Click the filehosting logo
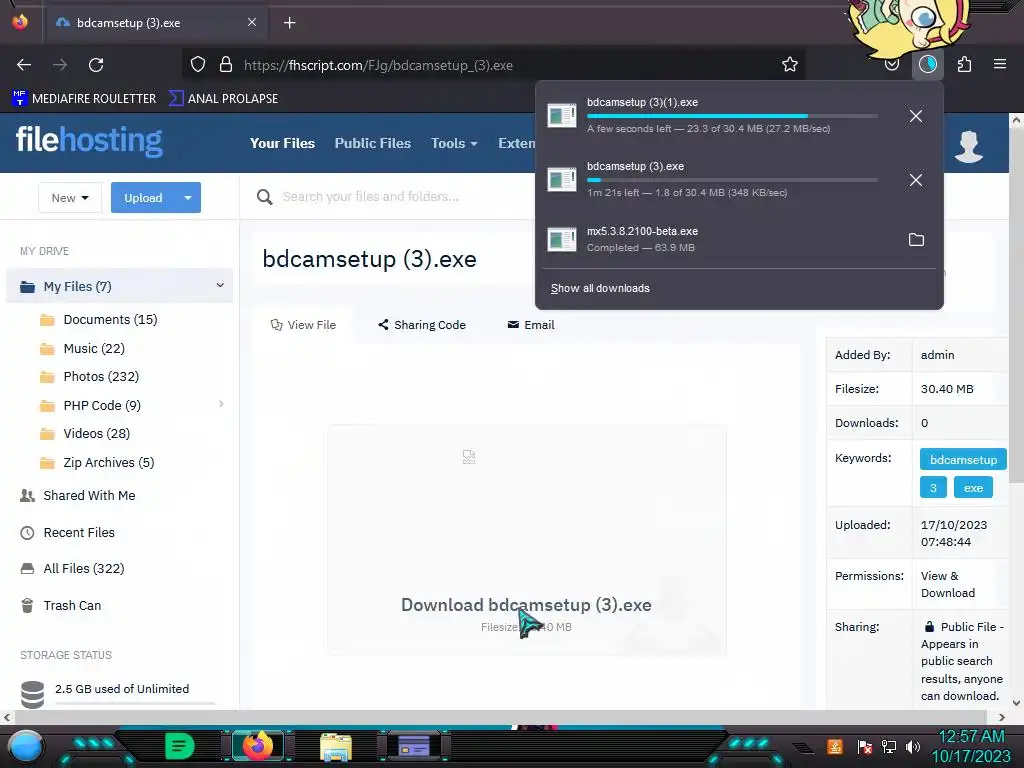 pyautogui.click(x=89, y=140)
